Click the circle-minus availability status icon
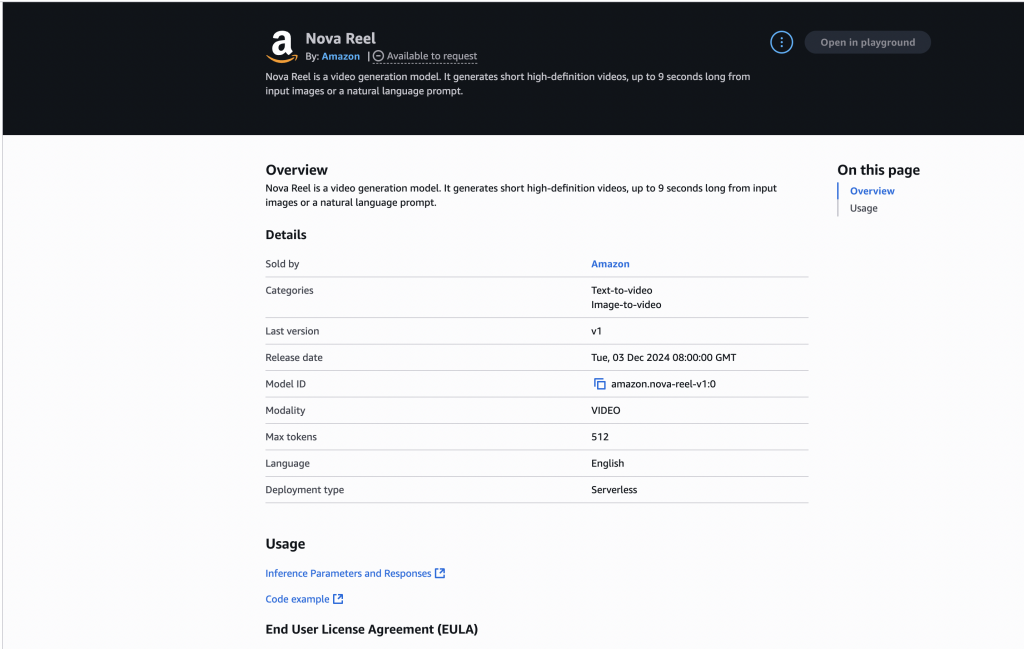The image size is (1024, 649). tap(379, 57)
